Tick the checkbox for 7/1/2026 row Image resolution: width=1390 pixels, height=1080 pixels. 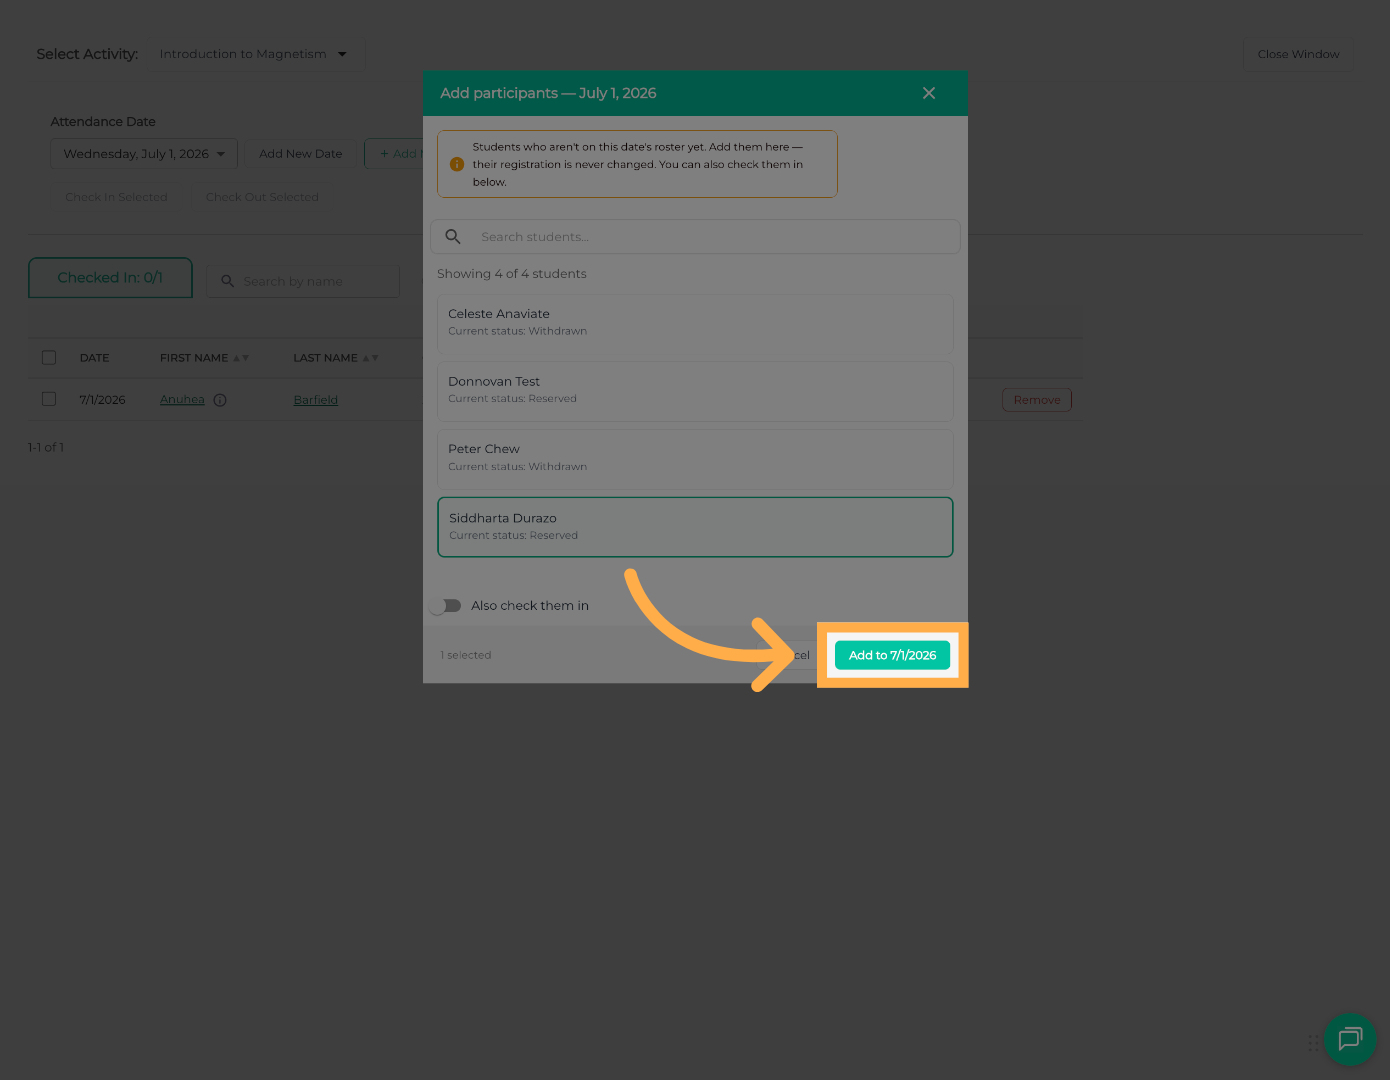pyautogui.click(x=49, y=399)
